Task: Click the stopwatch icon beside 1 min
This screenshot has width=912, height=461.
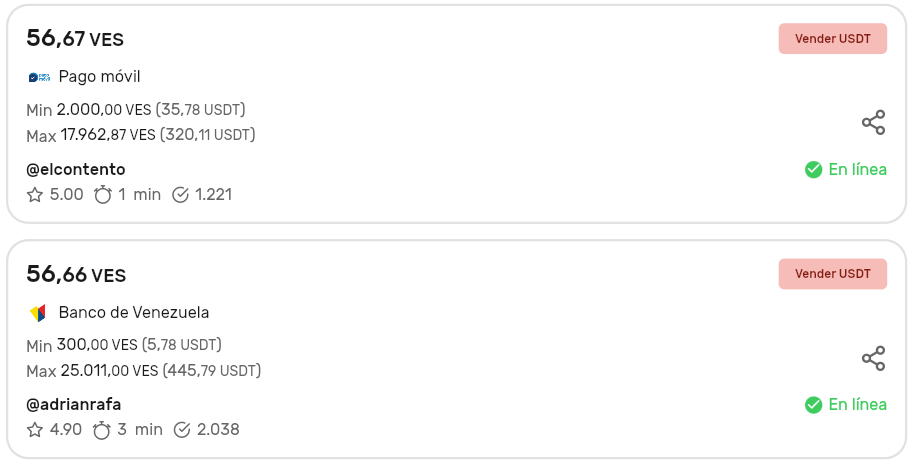Action: [x=103, y=195]
